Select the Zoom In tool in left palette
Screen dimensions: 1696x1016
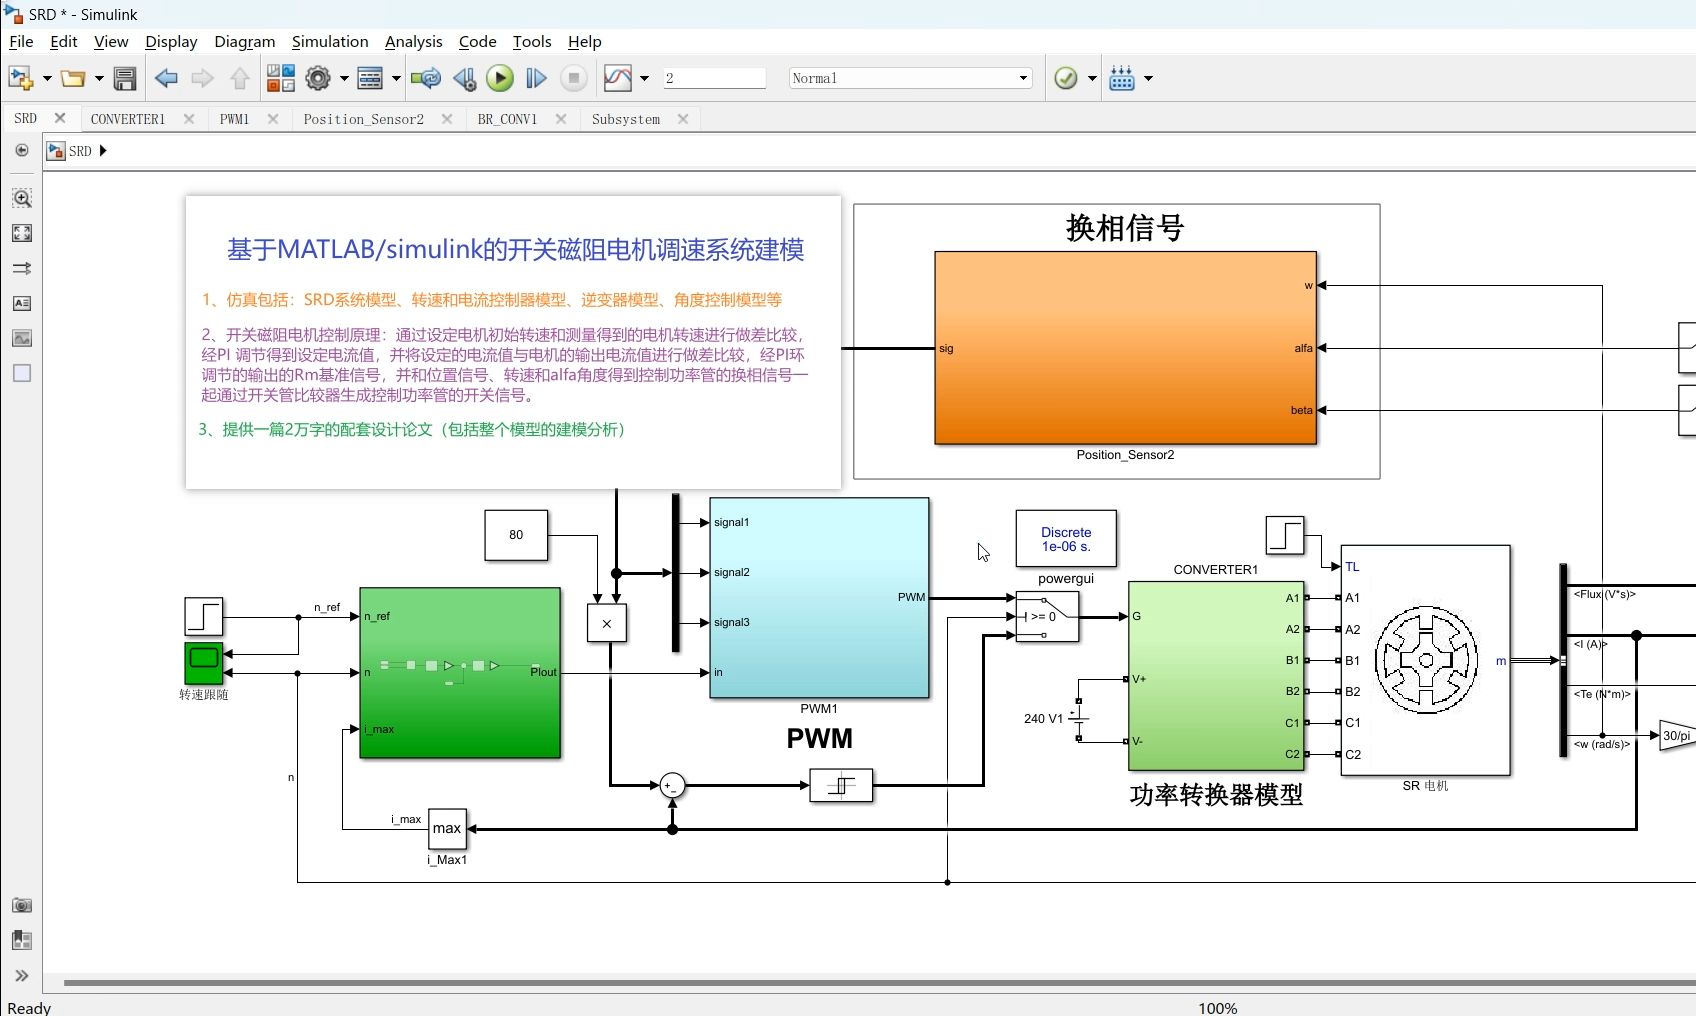[21, 198]
